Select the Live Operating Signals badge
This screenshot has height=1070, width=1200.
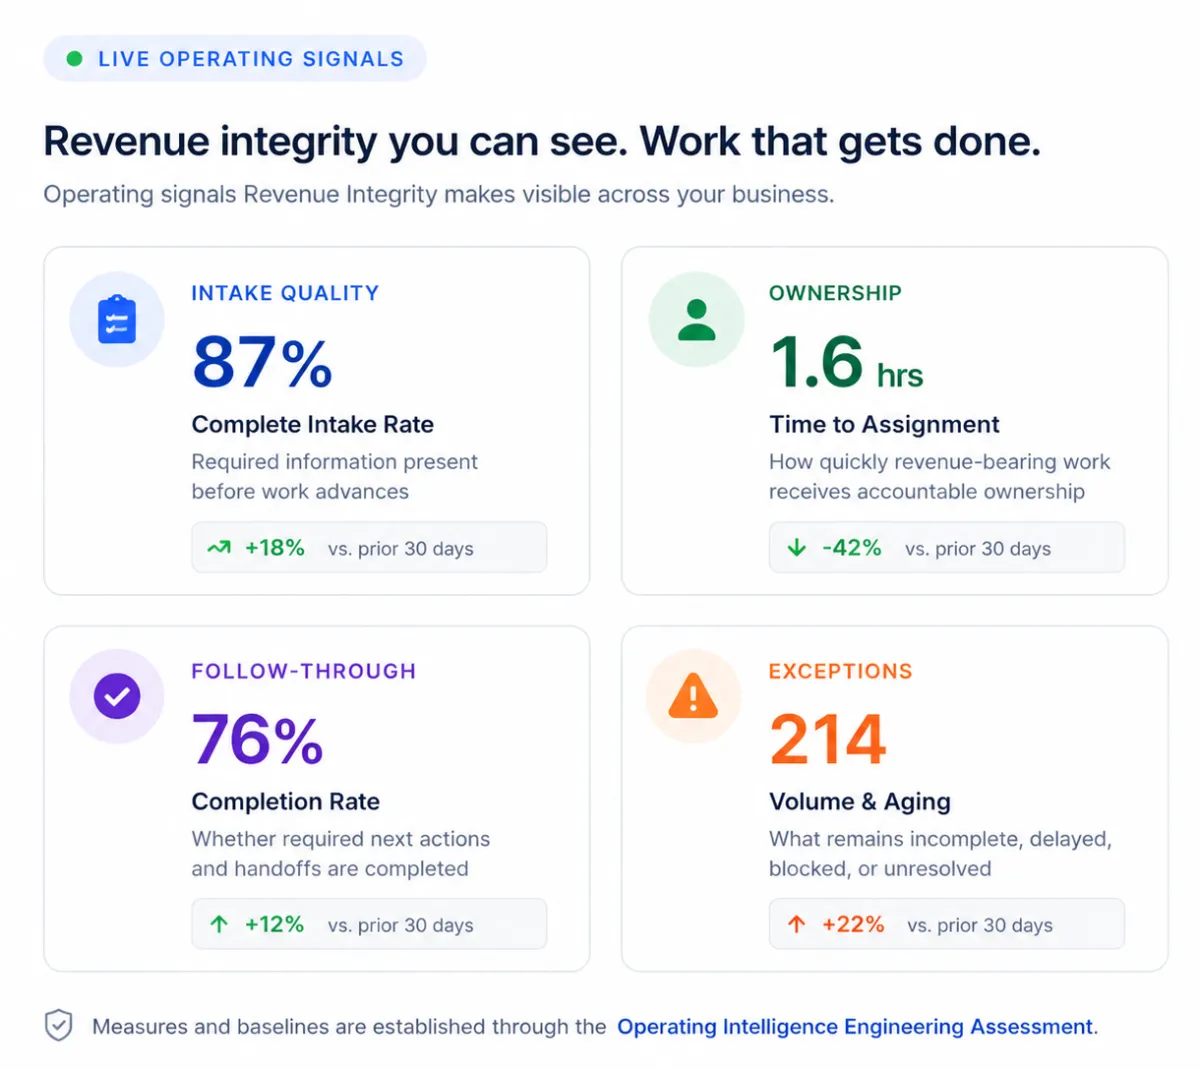click(x=235, y=59)
